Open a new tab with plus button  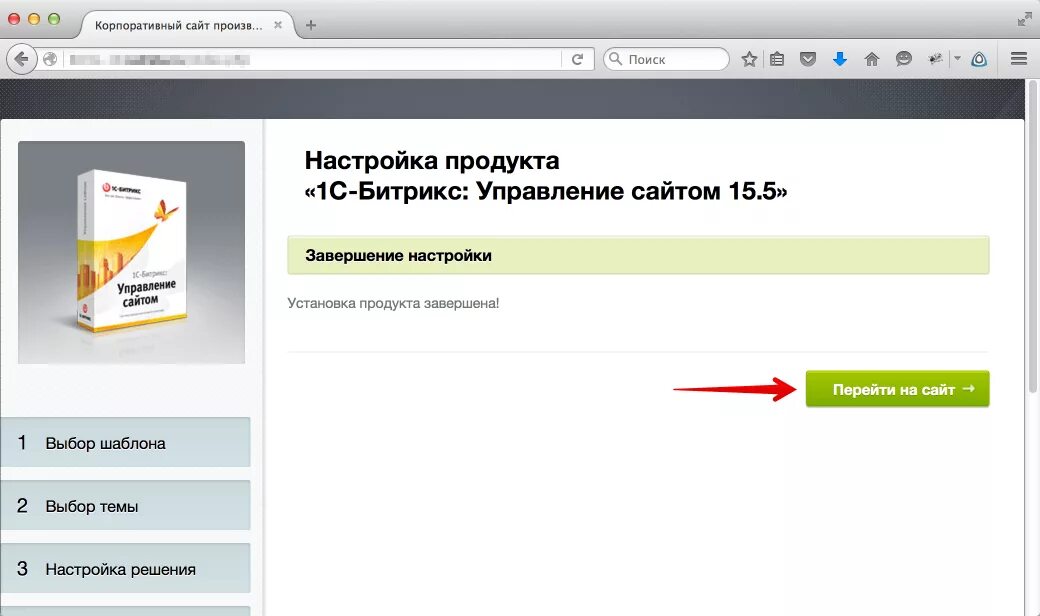[310, 25]
